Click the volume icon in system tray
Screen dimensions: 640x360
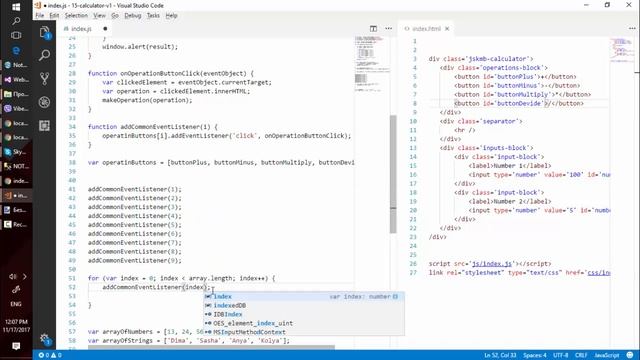click(12, 277)
